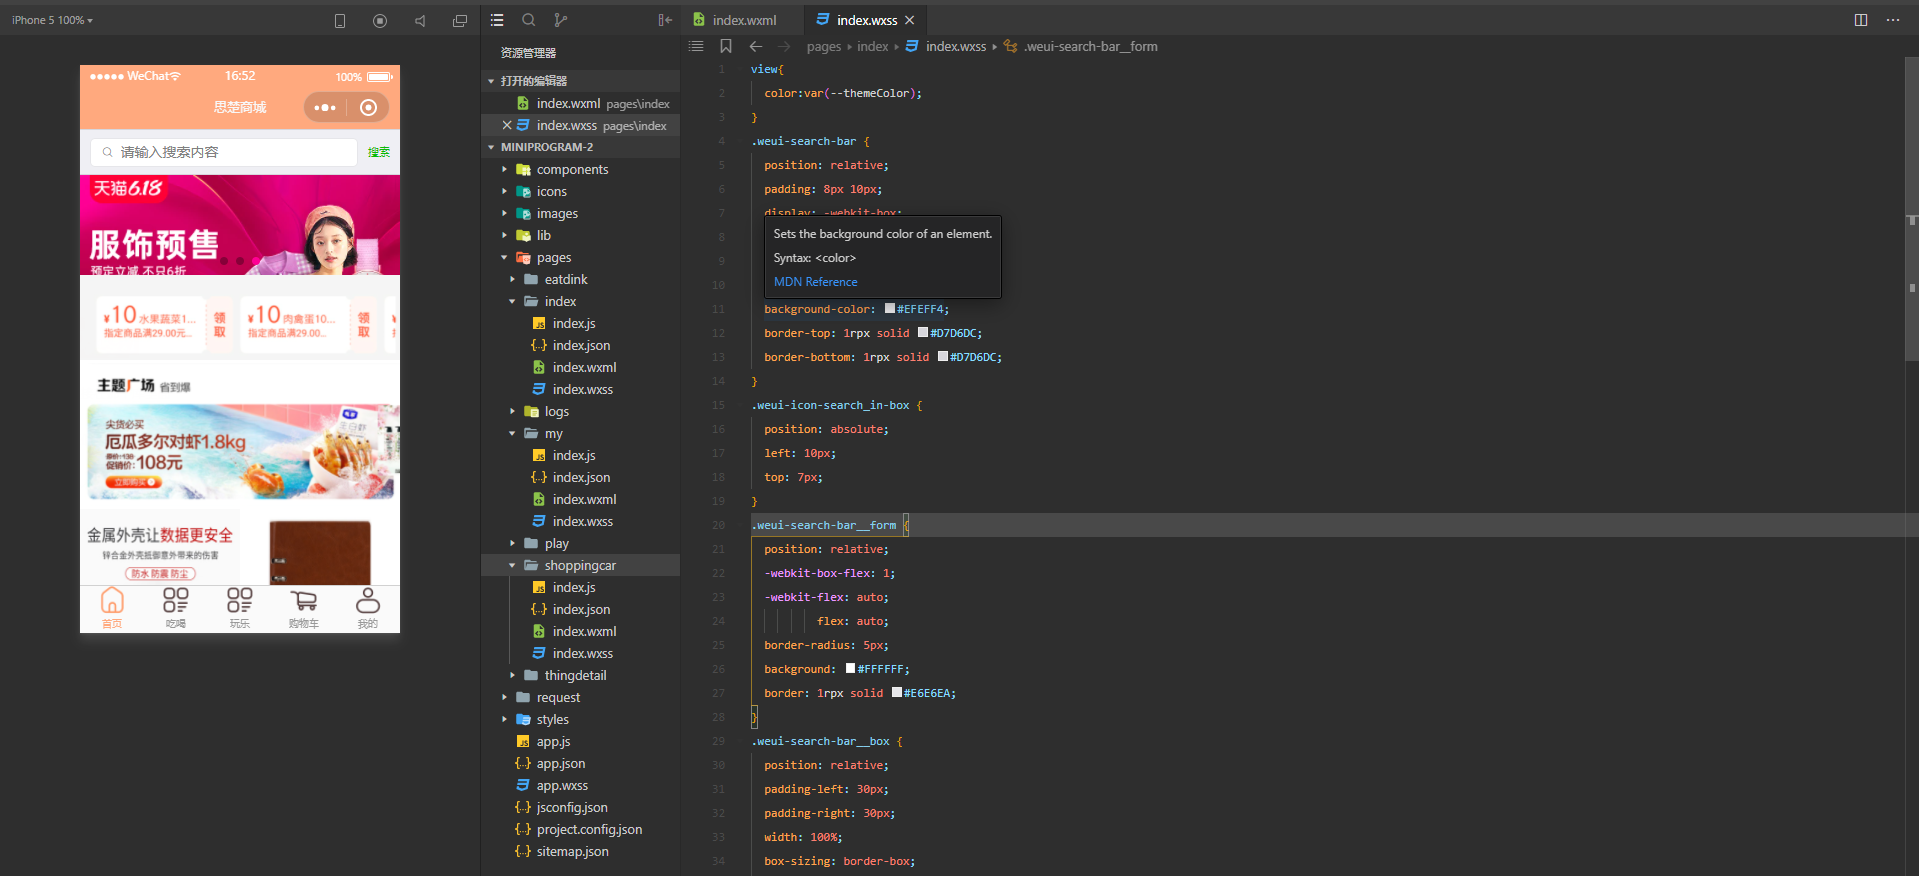Click the breadcrumb outline list icon
This screenshot has height=876, width=1919.
tap(696, 47)
